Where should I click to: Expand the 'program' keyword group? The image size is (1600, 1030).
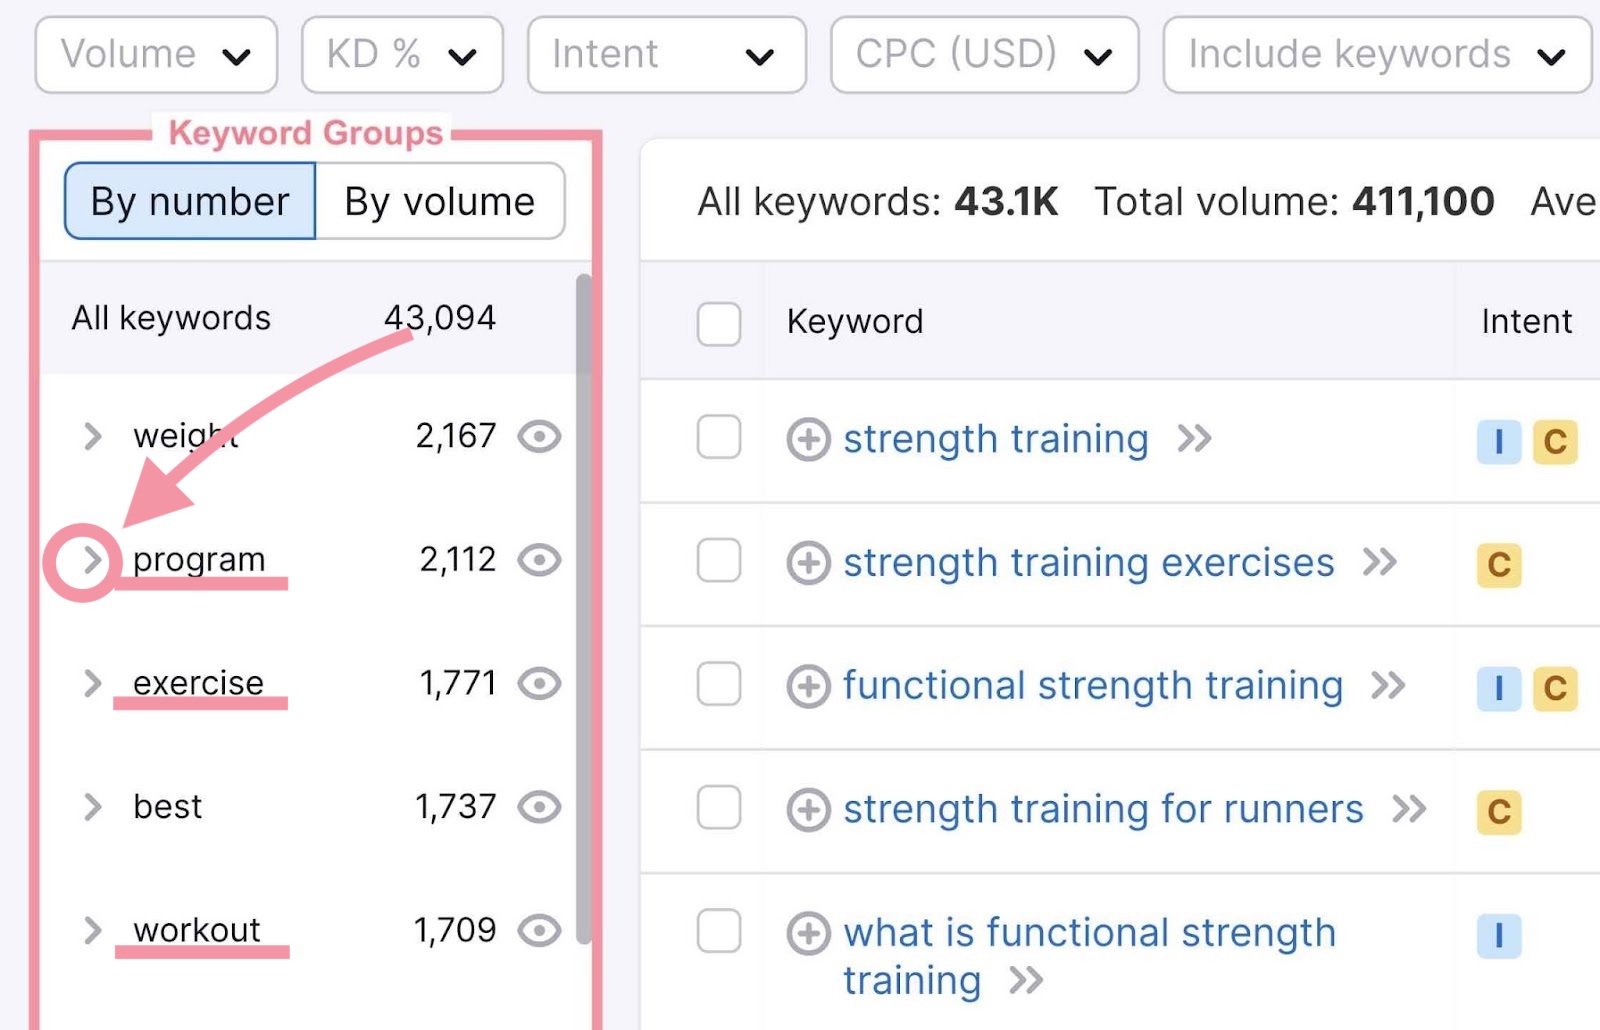coord(92,560)
